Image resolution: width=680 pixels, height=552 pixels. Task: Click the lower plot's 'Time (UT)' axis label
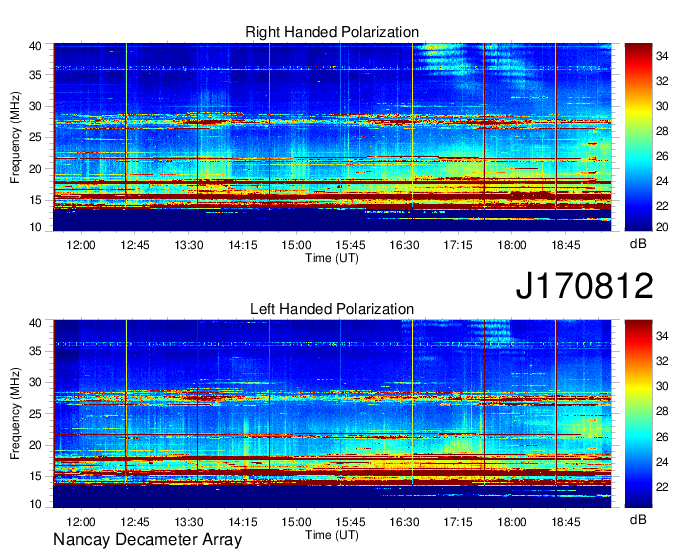332,535
